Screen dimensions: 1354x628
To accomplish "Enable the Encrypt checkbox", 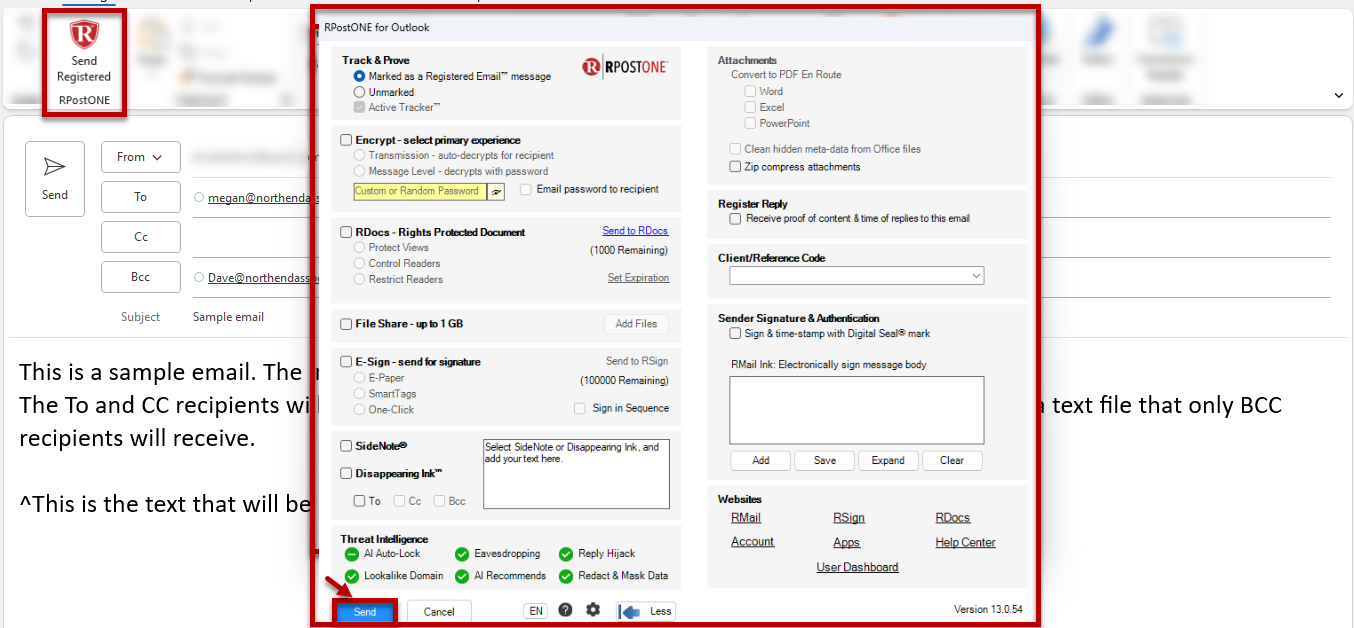I will pyautogui.click(x=346, y=140).
